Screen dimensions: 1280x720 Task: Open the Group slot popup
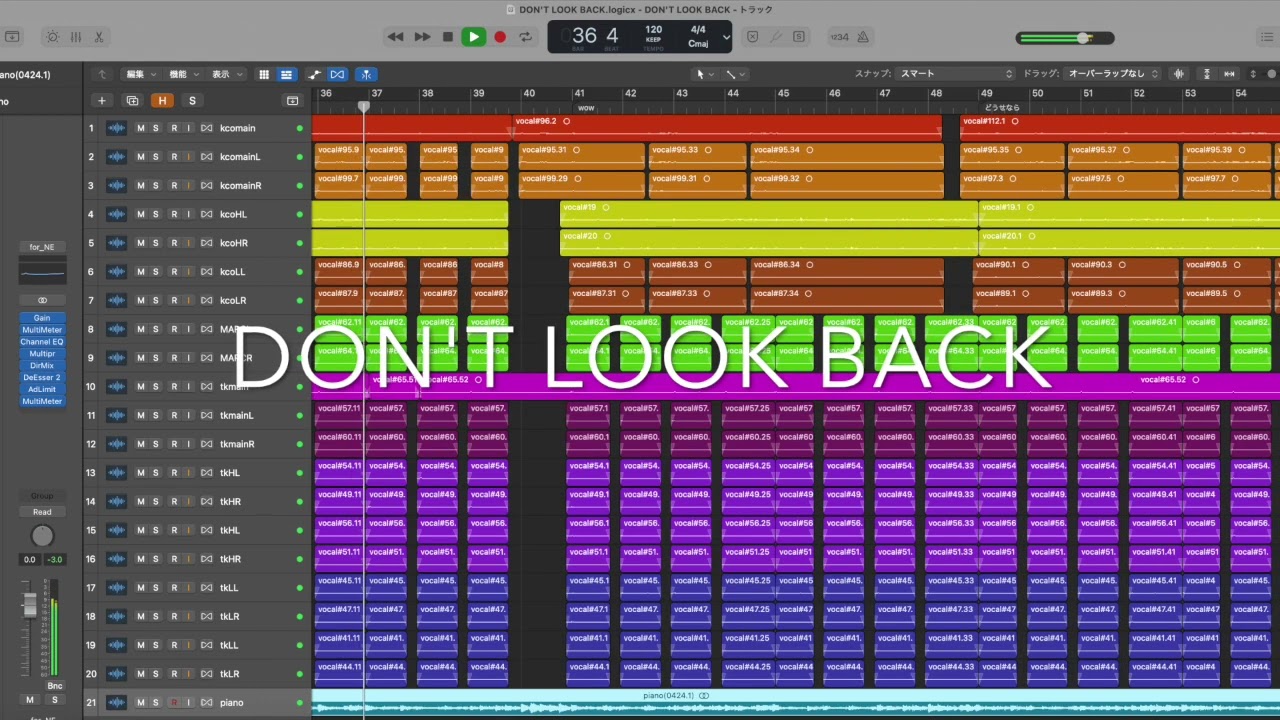[x=42, y=496]
